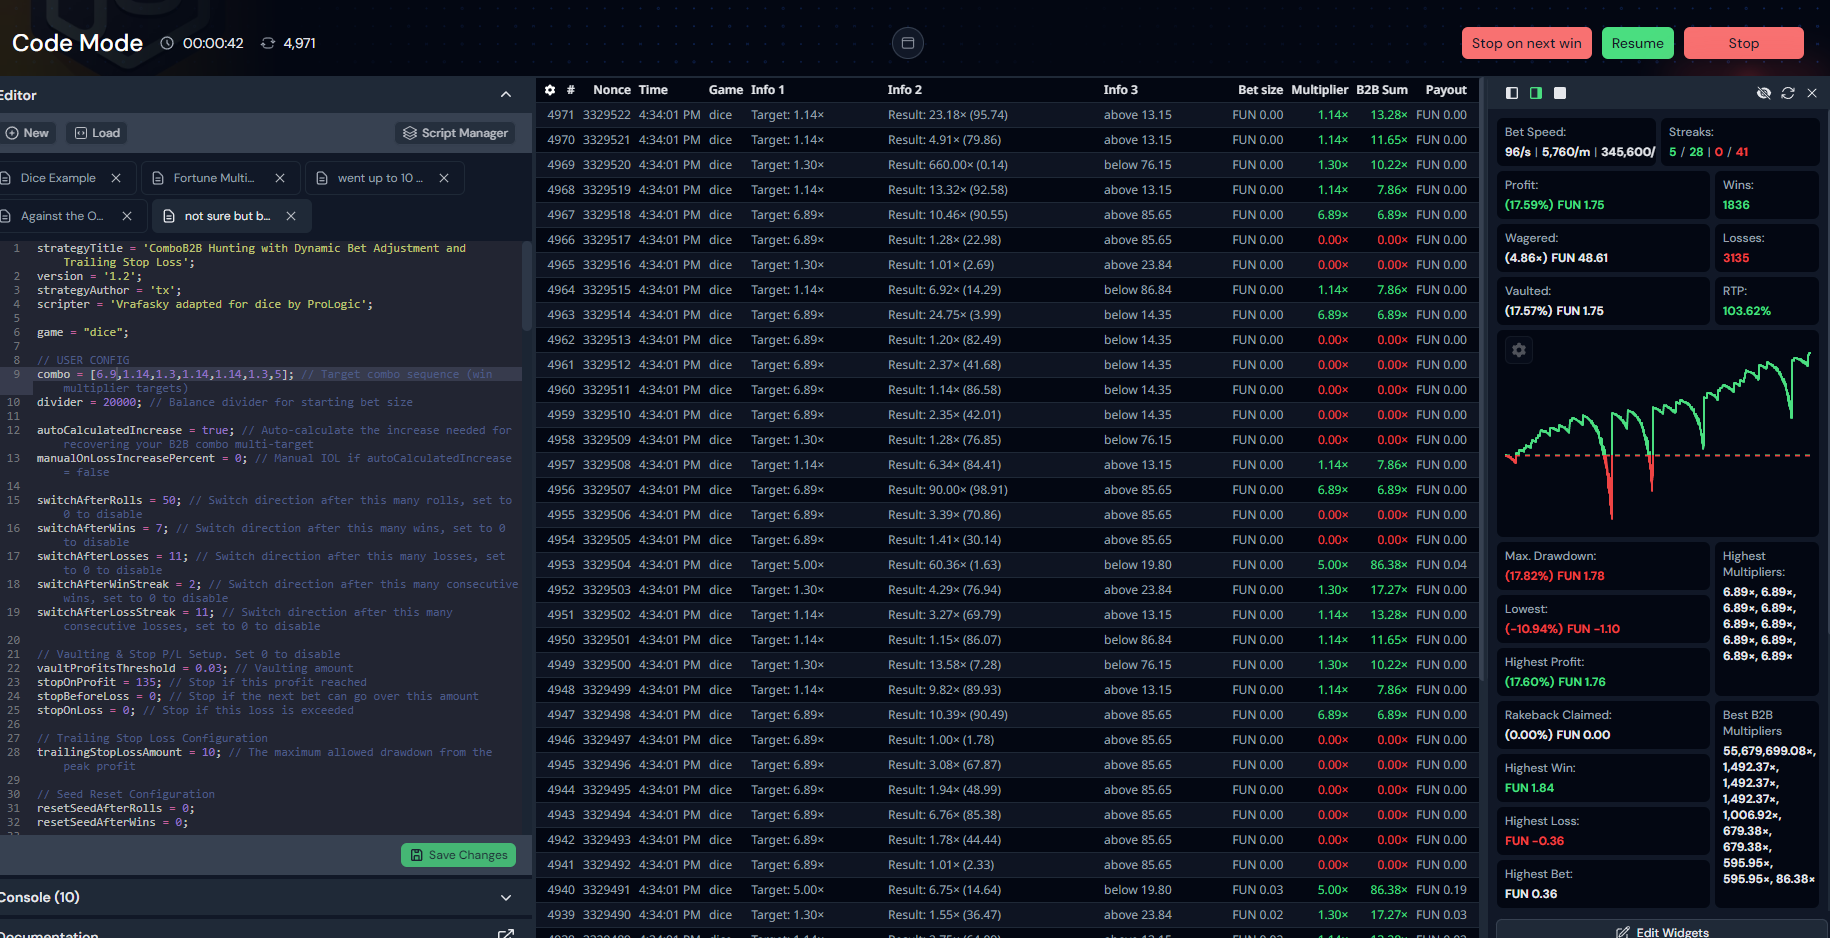
Task: Click the refresh icon in stats panel
Action: (x=1788, y=93)
